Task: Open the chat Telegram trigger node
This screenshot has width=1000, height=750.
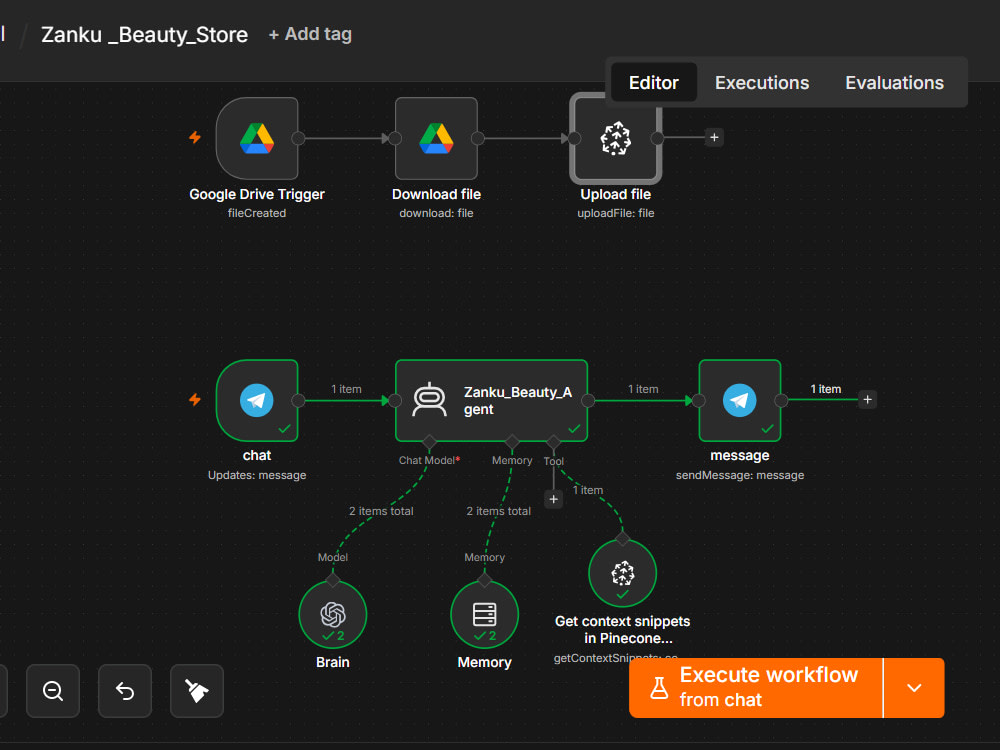Action: click(257, 401)
